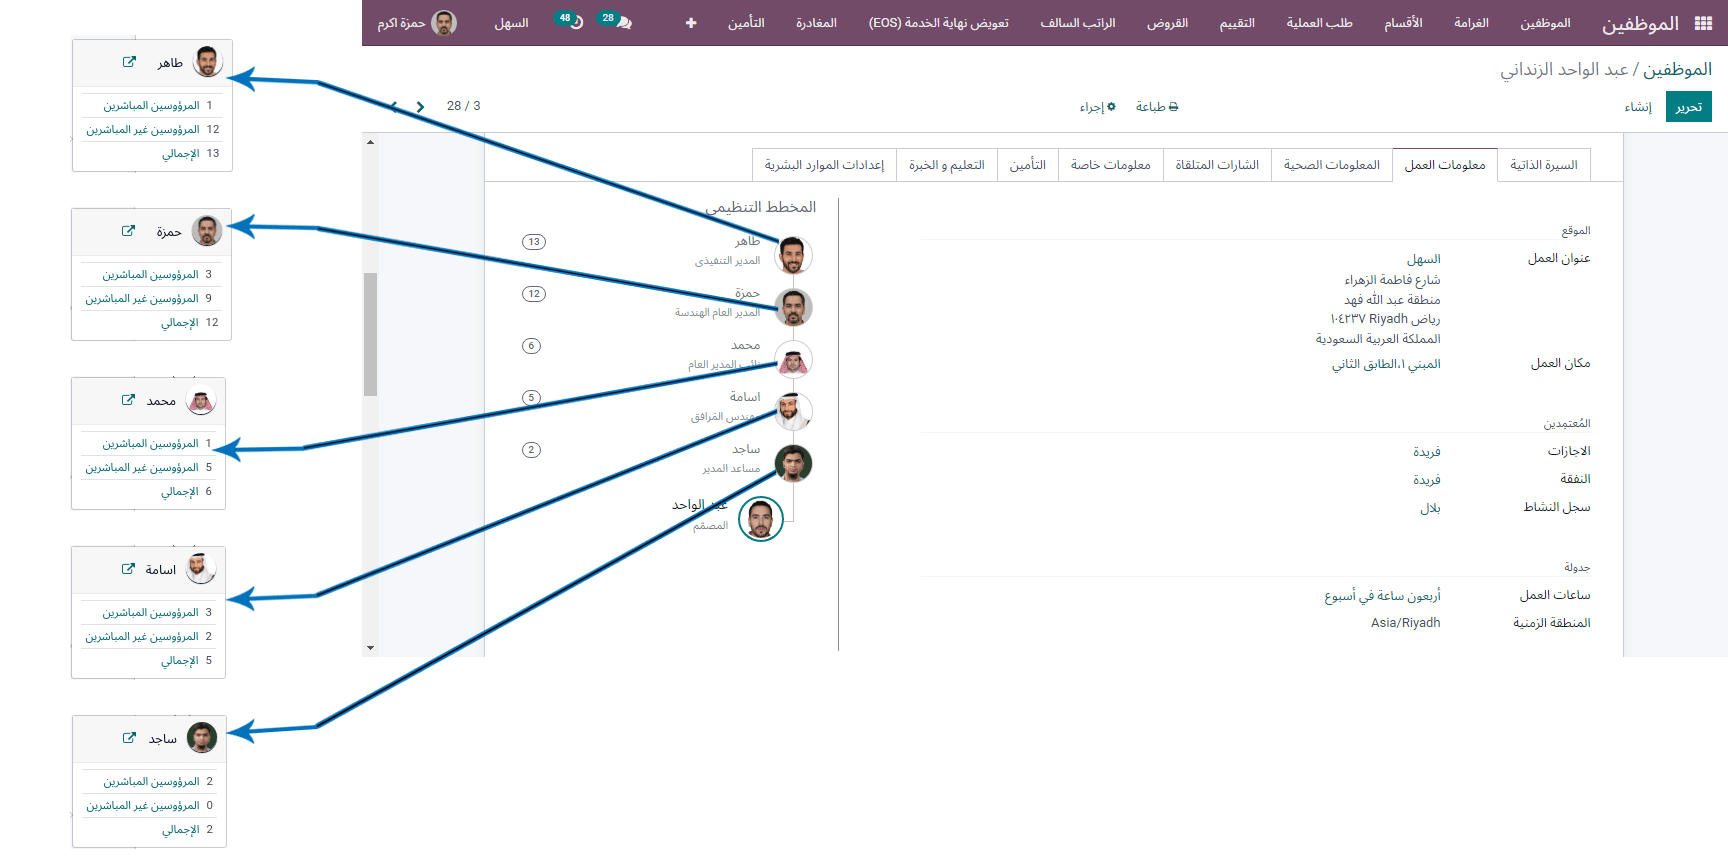Go to the next record arrow
The height and width of the screenshot is (864, 1728).
coord(421,106)
